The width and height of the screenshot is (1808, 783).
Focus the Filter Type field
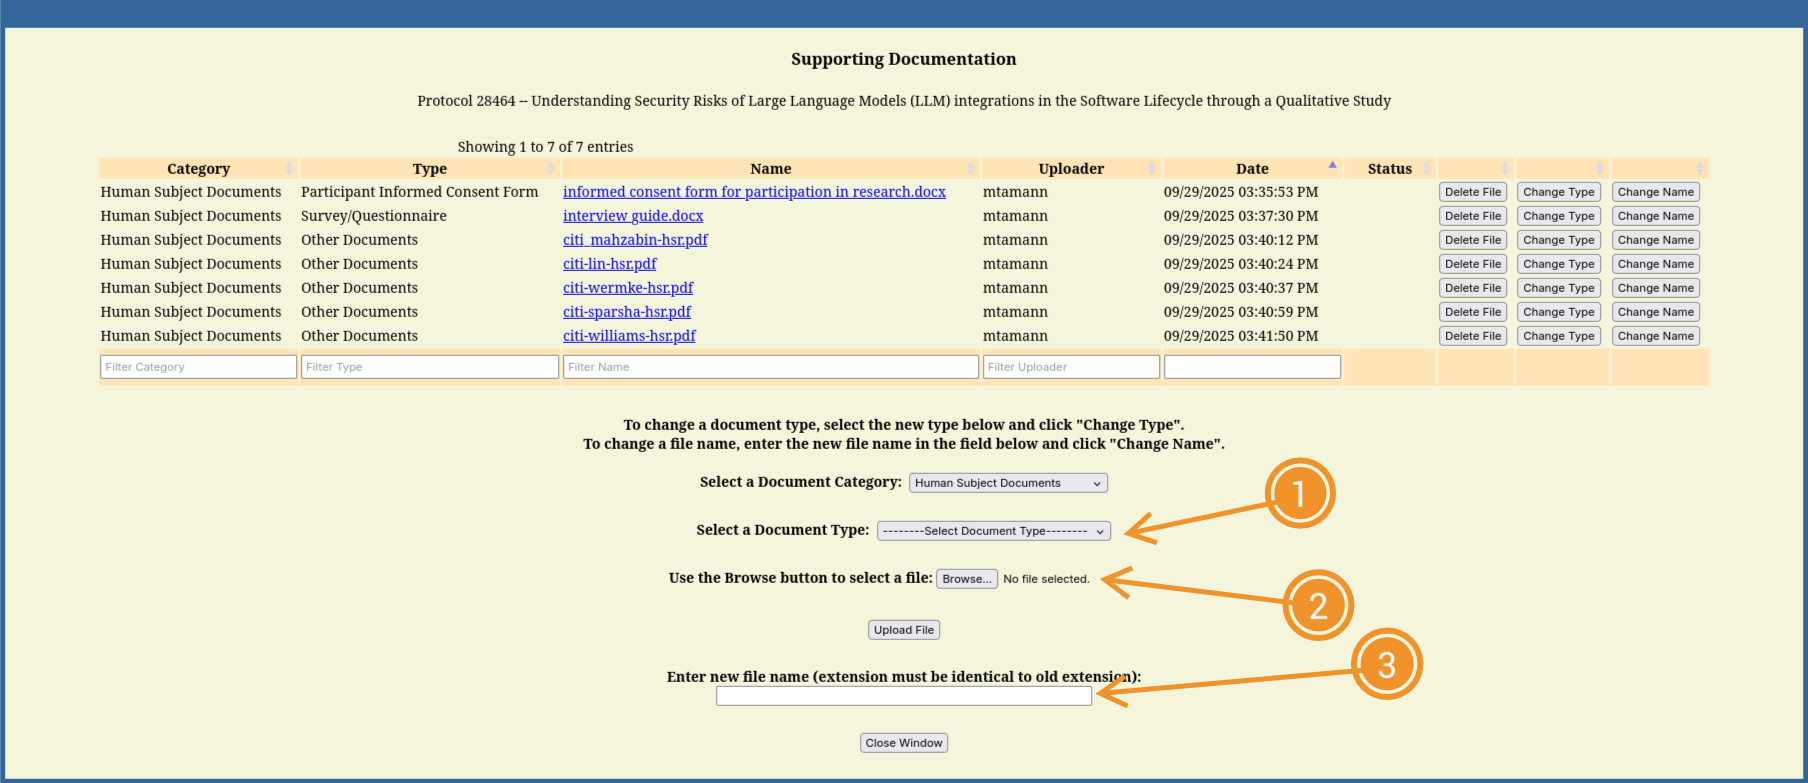click(x=429, y=367)
